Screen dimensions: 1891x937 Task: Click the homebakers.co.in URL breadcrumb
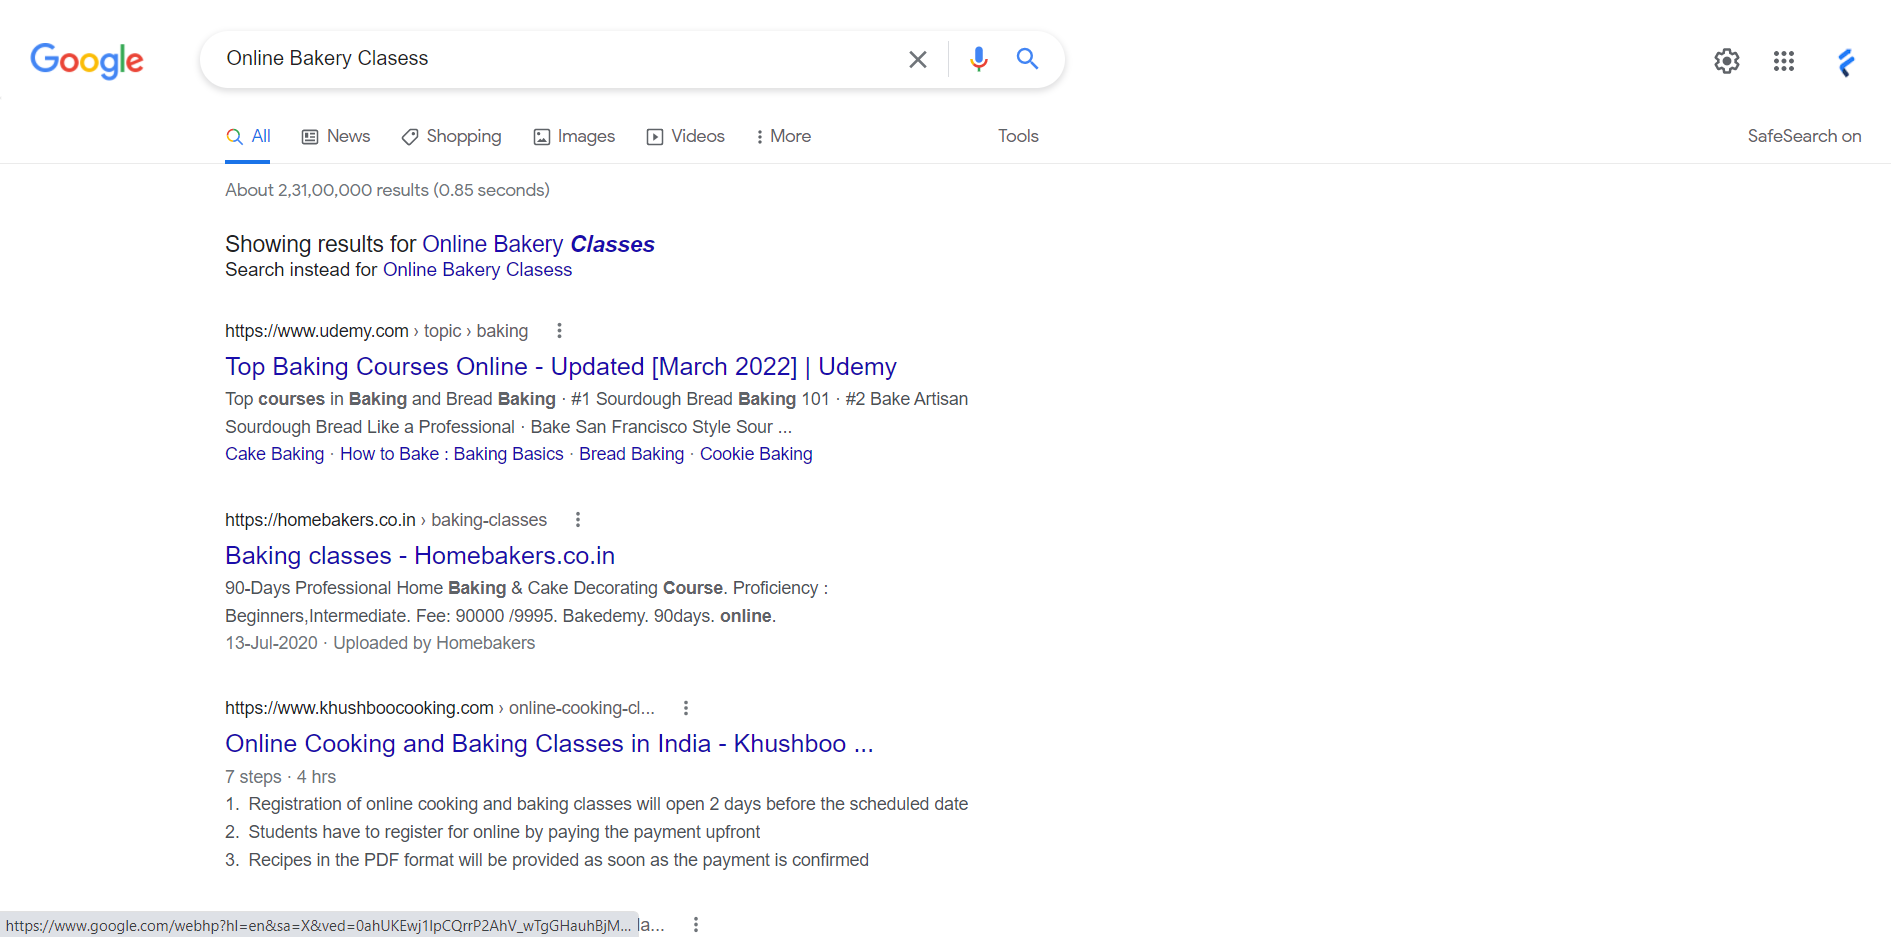pos(386,520)
